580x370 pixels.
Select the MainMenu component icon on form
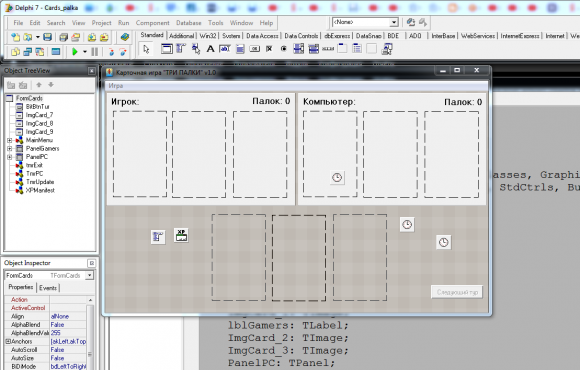click(x=158, y=237)
